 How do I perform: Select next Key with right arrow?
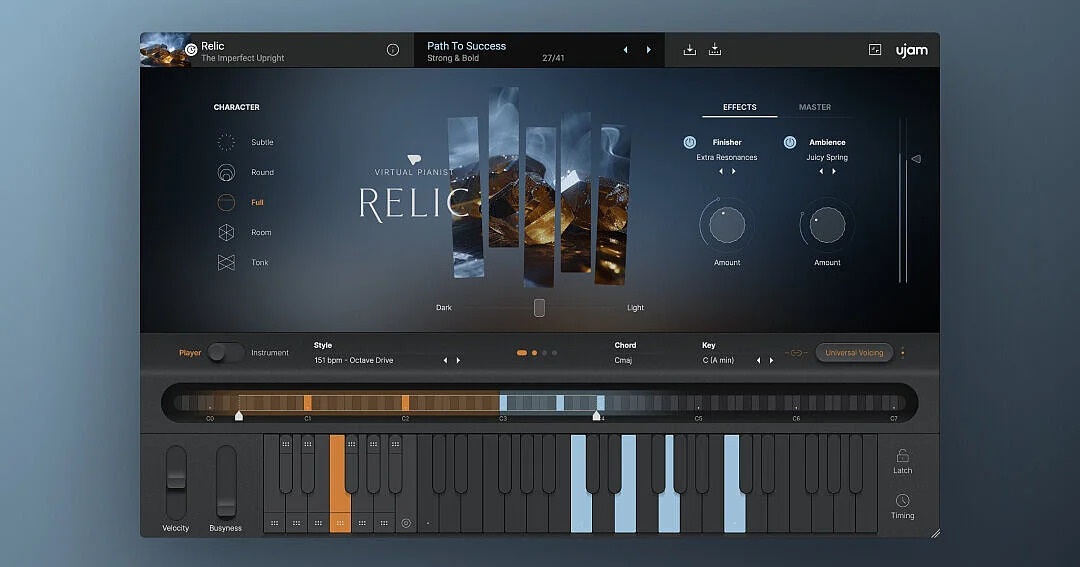point(771,360)
